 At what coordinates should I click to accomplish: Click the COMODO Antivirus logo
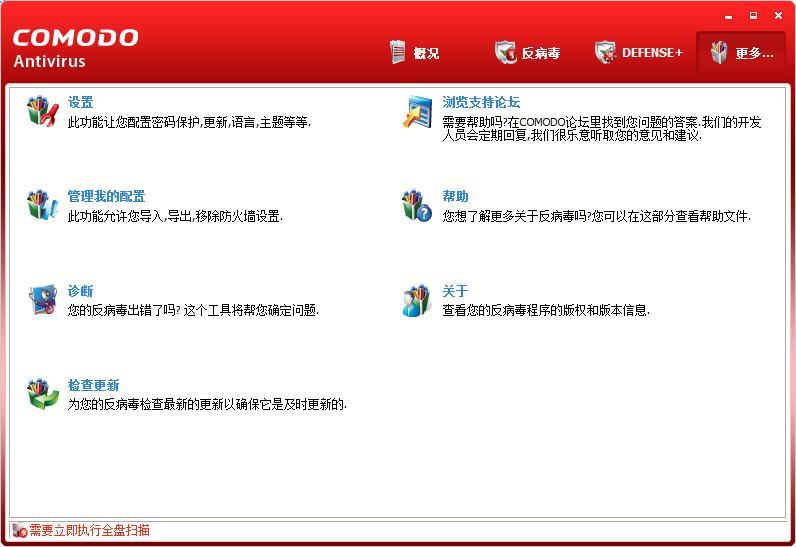coord(76,49)
